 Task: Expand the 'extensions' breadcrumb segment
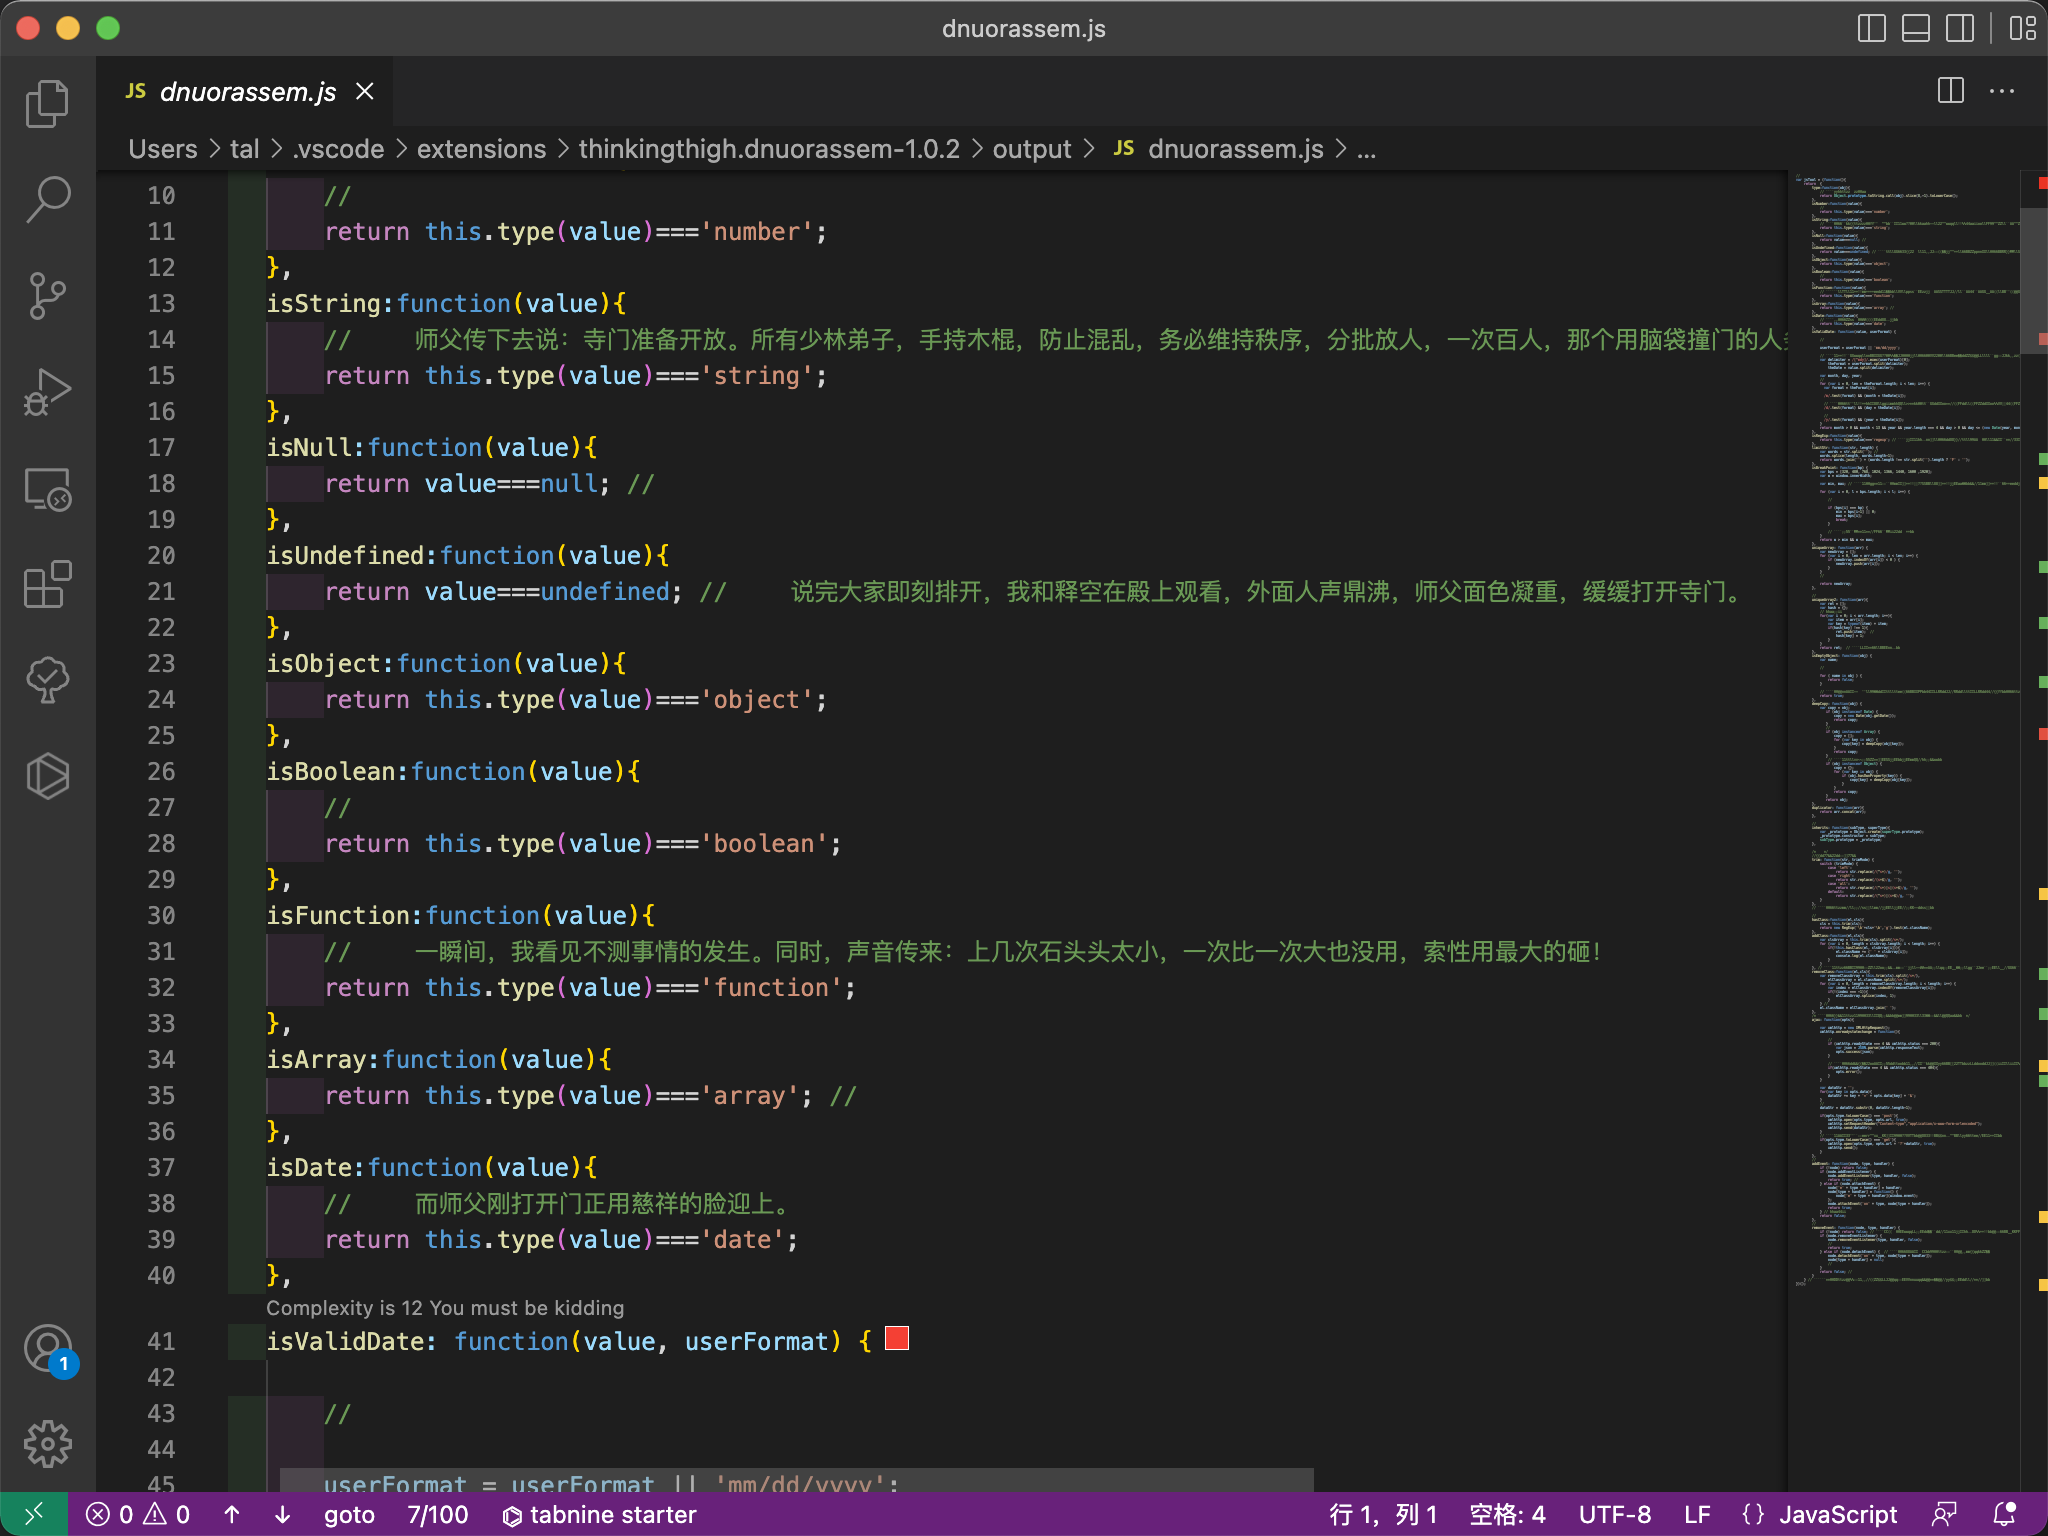(x=481, y=149)
